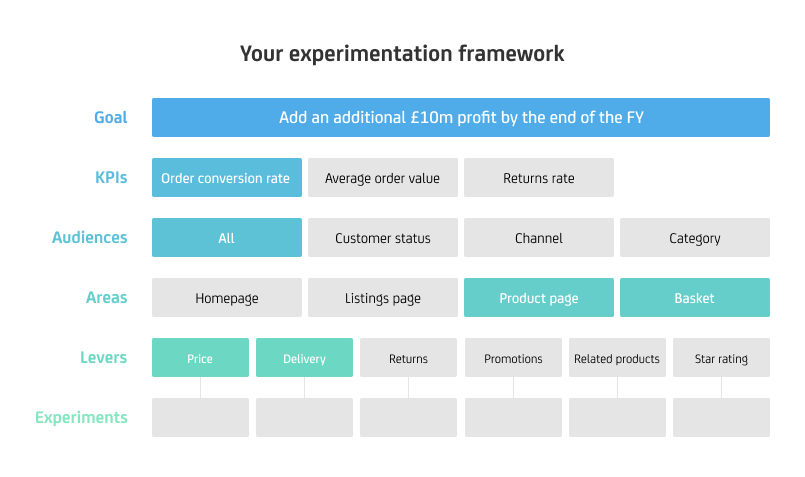Viewport: 805px width, 477px height.
Task: Toggle the Product page area
Action: [x=538, y=298]
